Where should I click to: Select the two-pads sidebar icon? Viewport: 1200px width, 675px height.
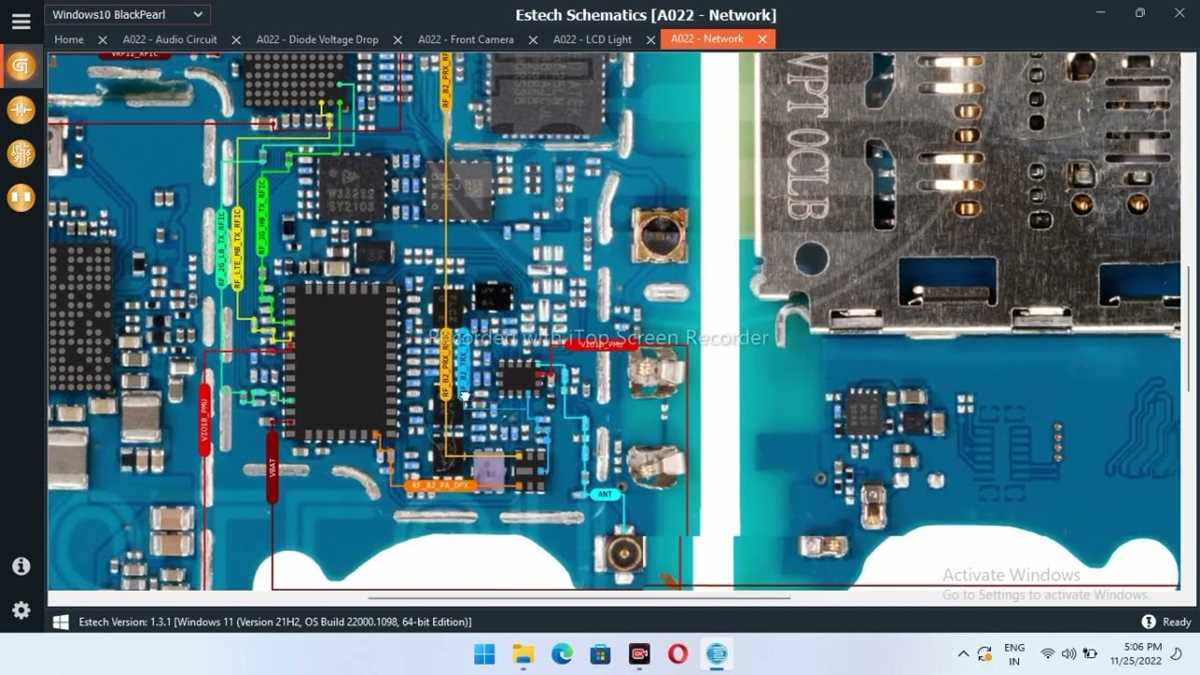coord(21,198)
